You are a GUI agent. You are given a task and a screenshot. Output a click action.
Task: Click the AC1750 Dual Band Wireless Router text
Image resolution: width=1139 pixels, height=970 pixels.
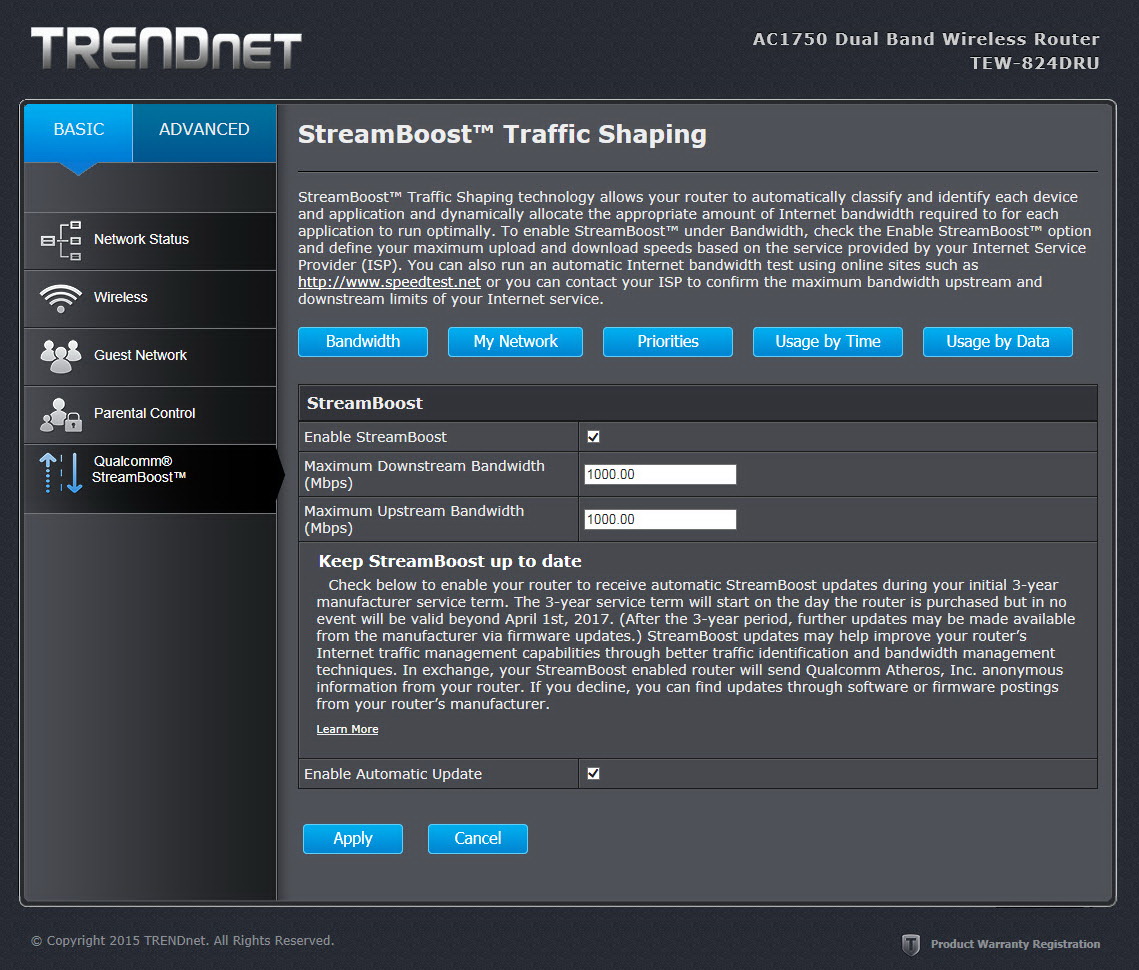(x=926, y=39)
